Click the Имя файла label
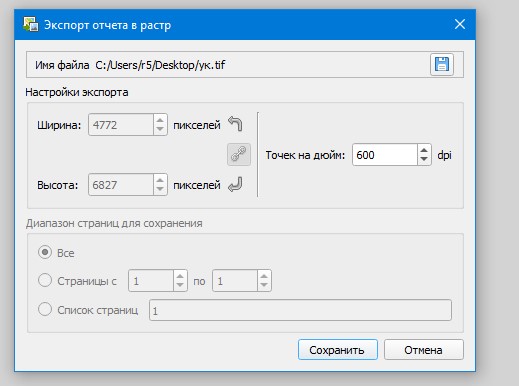The height and width of the screenshot is (386, 519). 62,65
